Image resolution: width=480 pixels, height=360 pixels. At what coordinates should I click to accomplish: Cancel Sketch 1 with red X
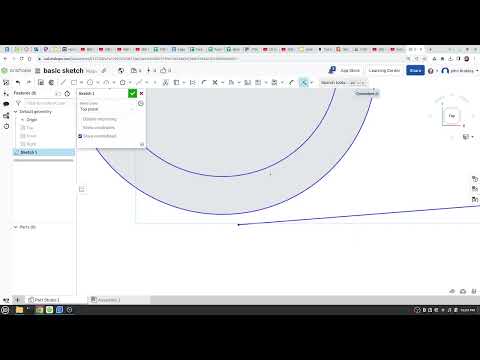click(x=141, y=93)
